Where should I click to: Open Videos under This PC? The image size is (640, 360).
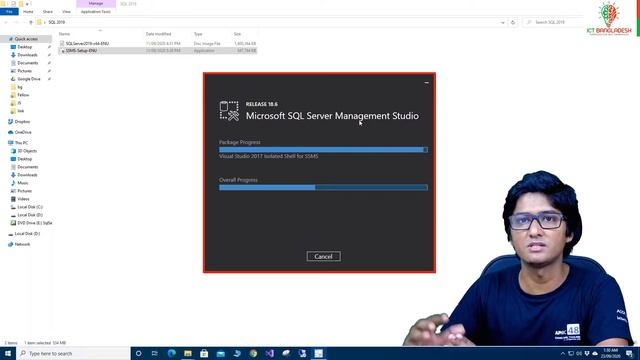tap(23, 199)
